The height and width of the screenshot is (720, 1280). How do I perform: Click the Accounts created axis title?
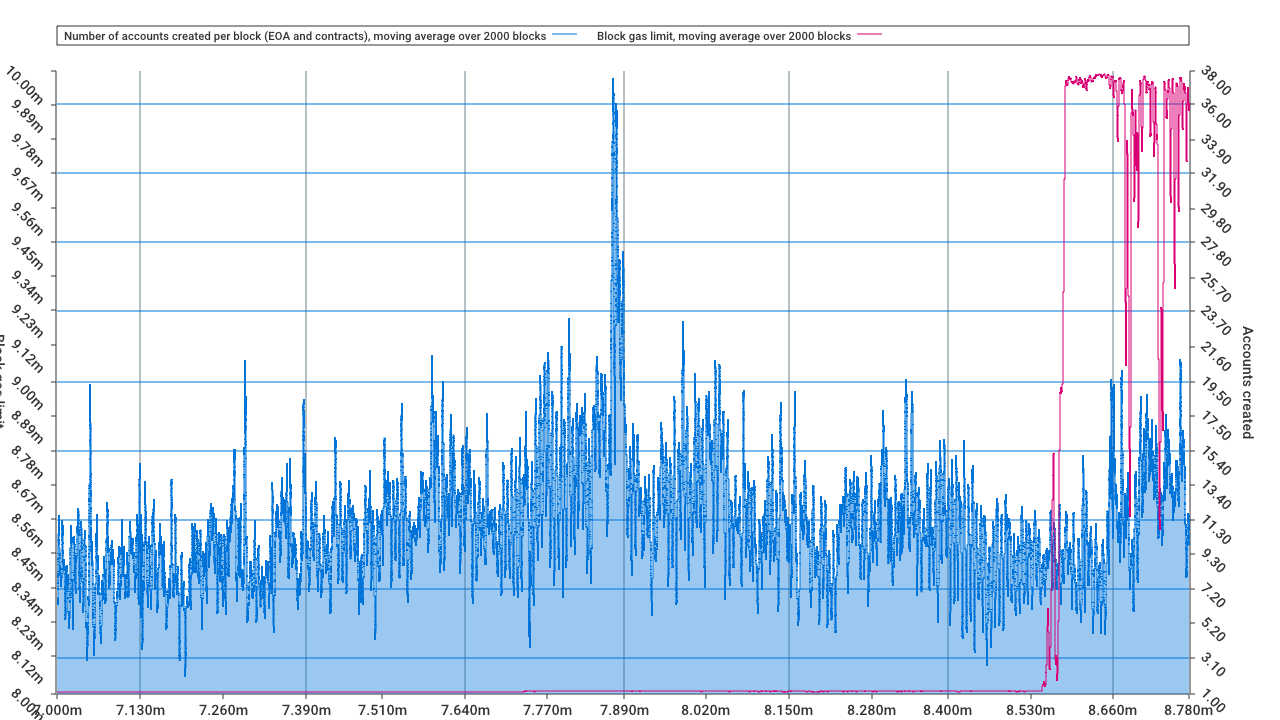tap(1246, 382)
